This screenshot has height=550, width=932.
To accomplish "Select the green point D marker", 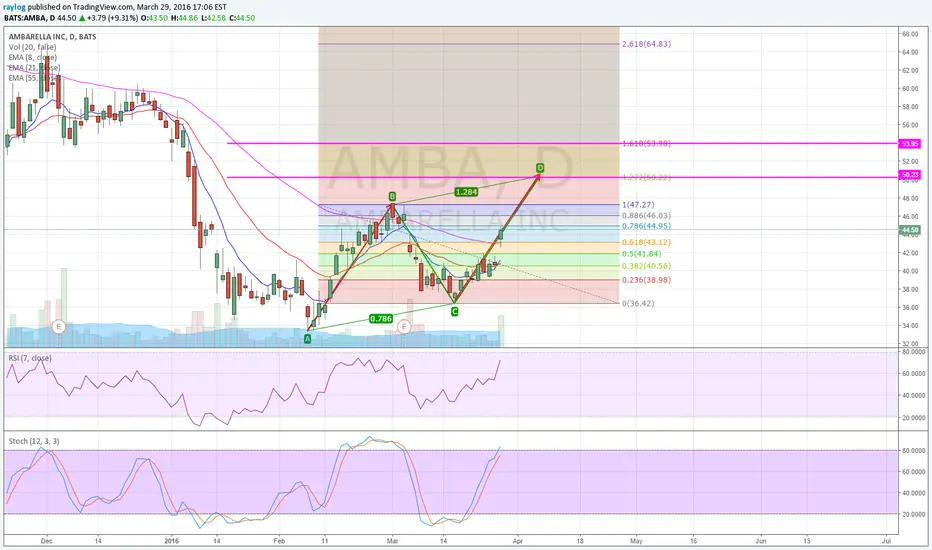I will tap(540, 168).
